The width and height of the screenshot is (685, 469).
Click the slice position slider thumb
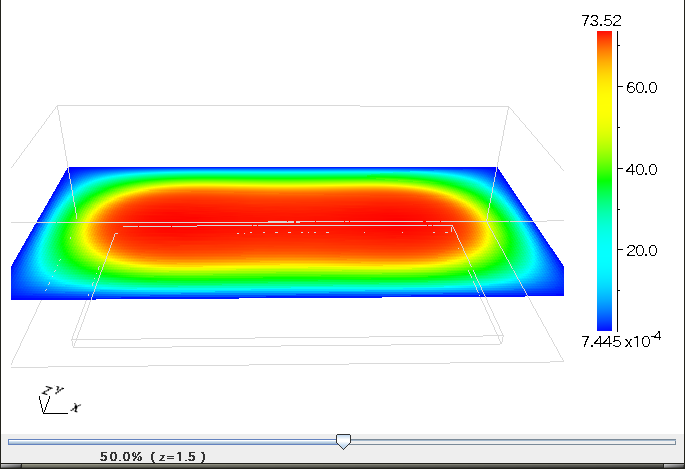pyautogui.click(x=343, y=441)
